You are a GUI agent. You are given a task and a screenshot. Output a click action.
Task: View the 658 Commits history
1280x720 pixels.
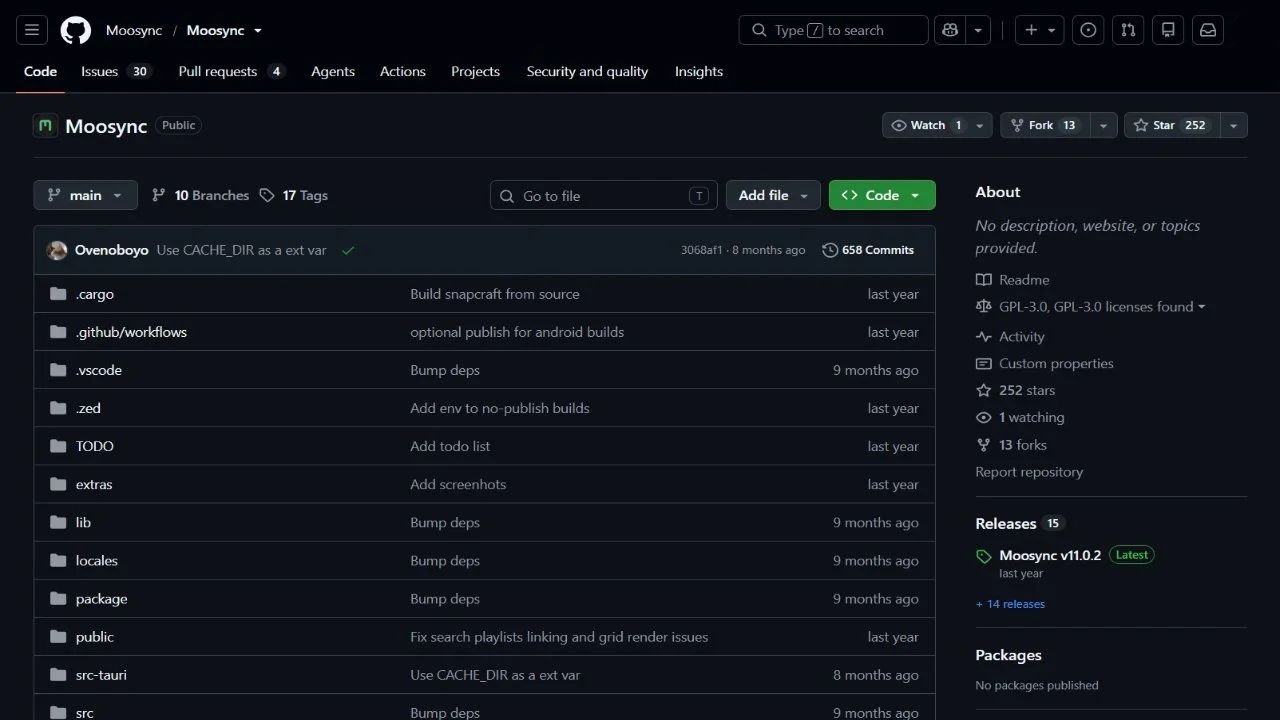coord(868,250)
